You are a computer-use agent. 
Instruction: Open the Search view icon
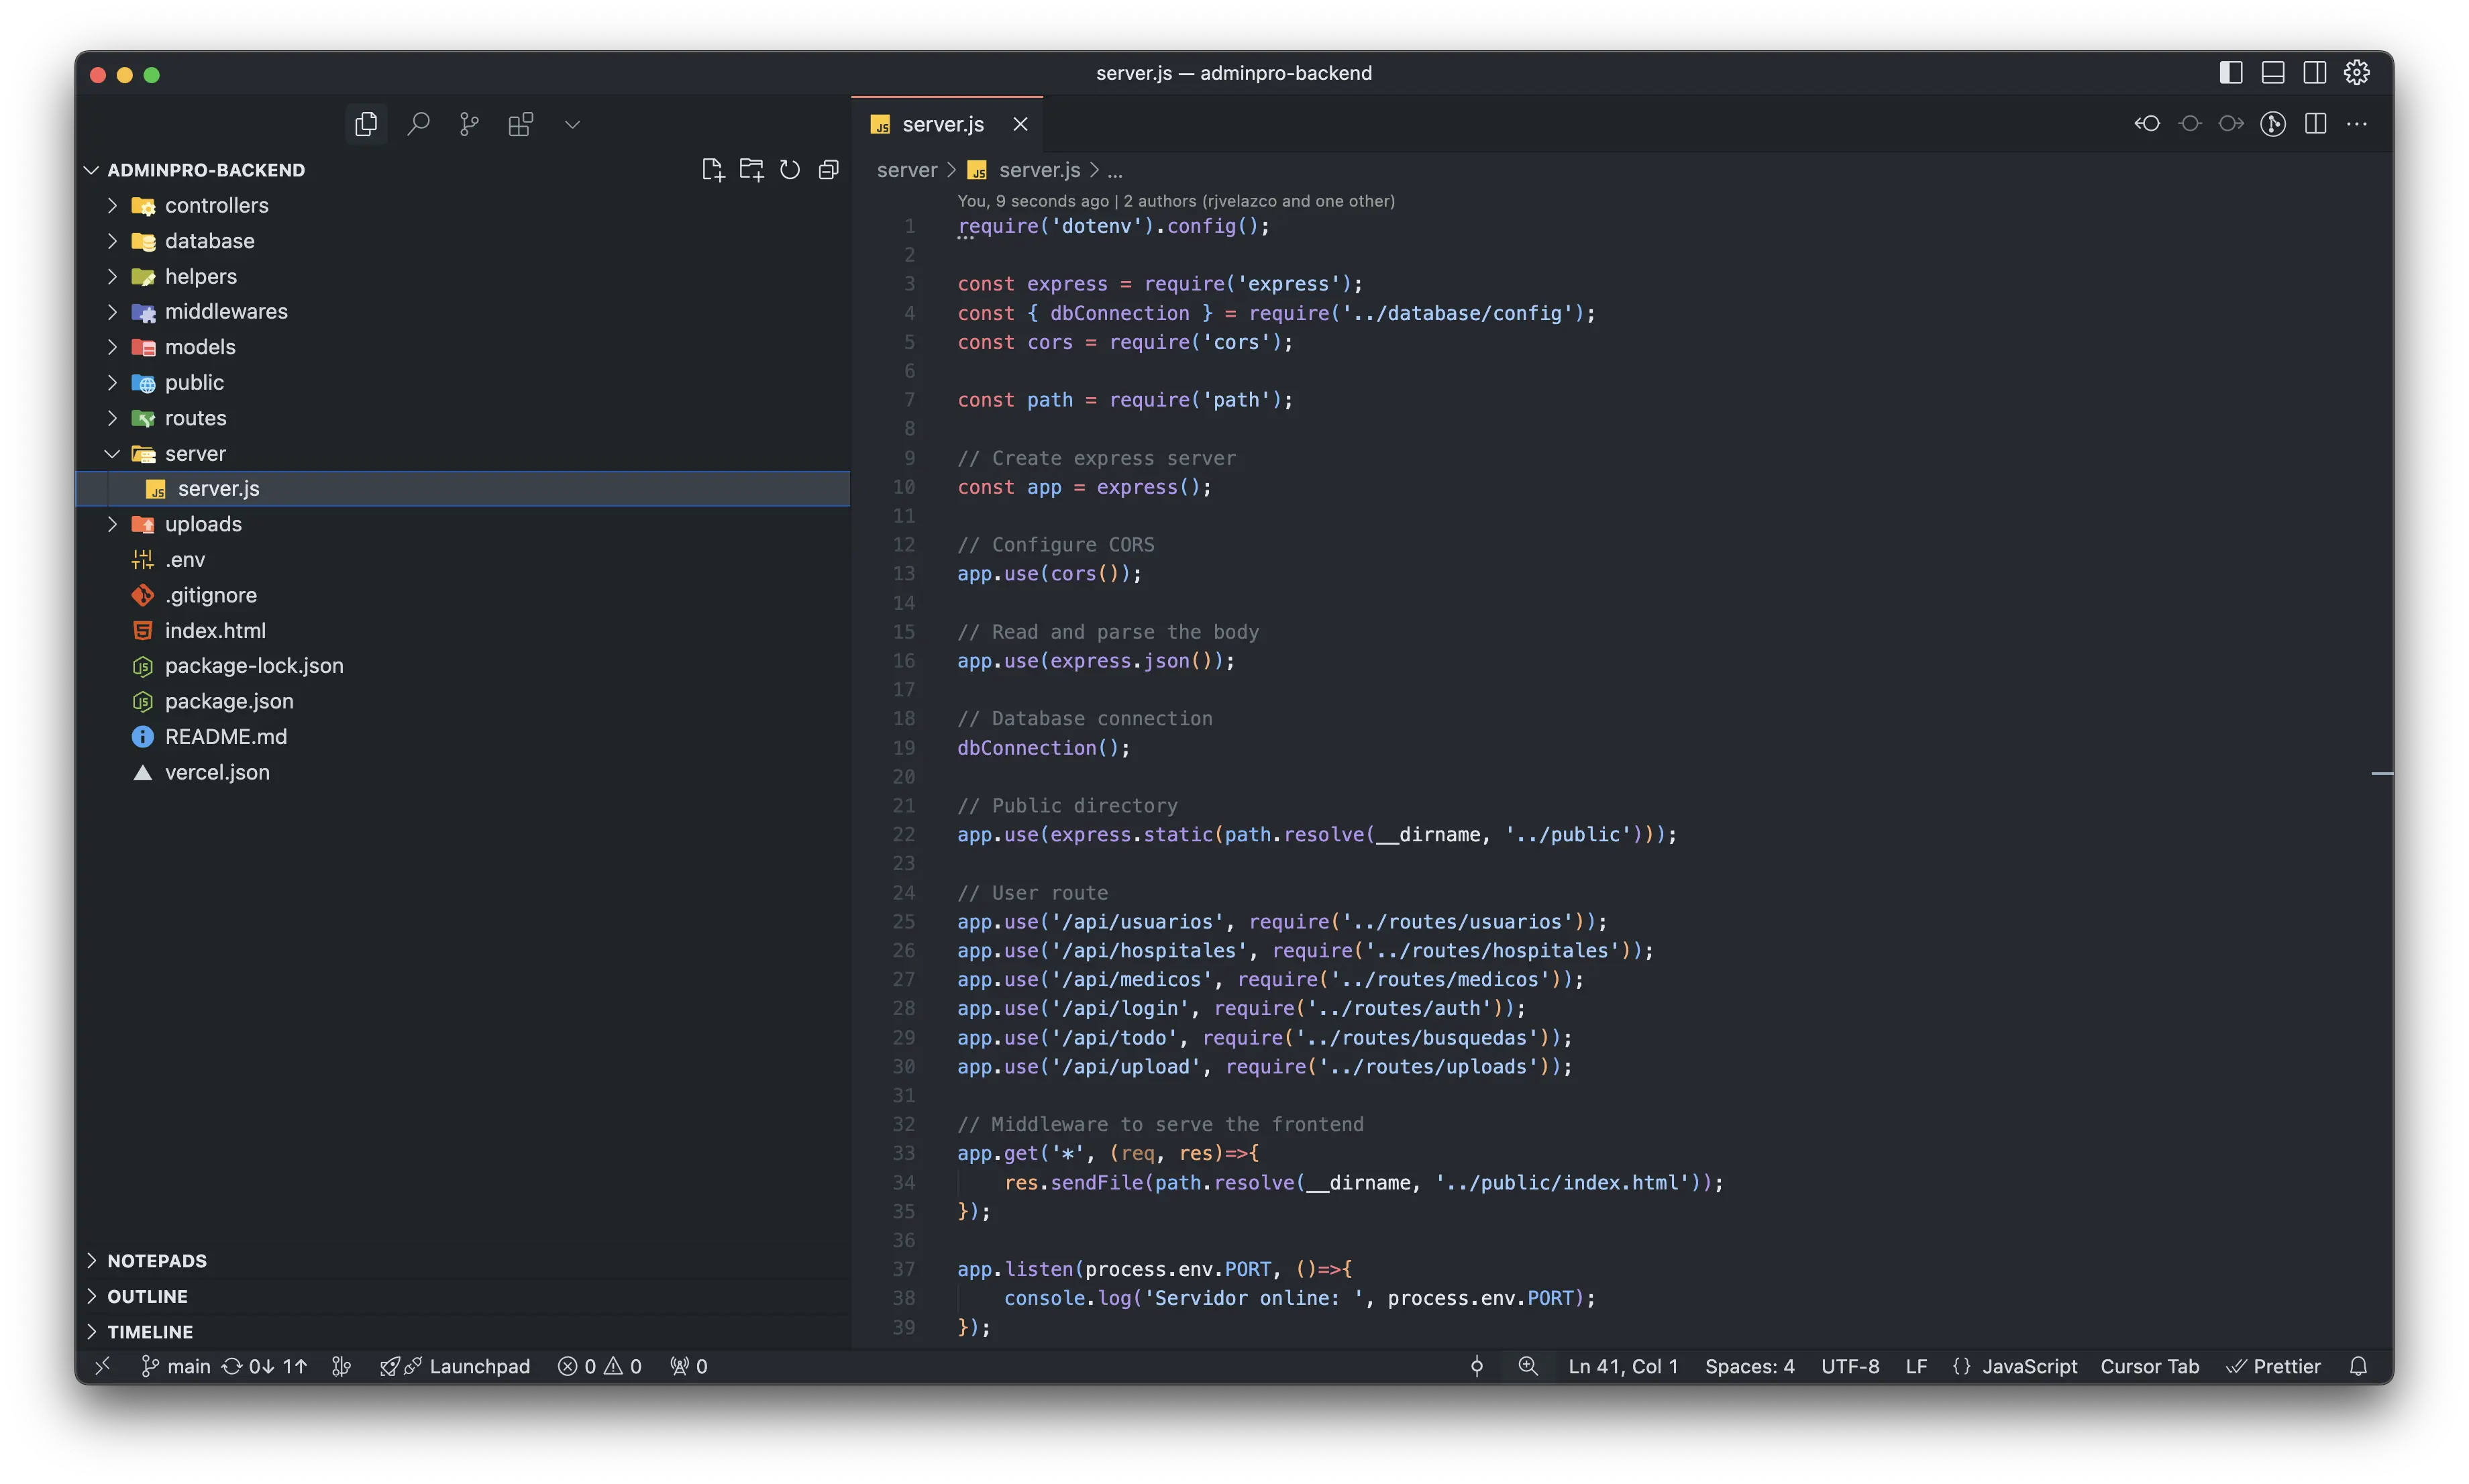(418, 124)
